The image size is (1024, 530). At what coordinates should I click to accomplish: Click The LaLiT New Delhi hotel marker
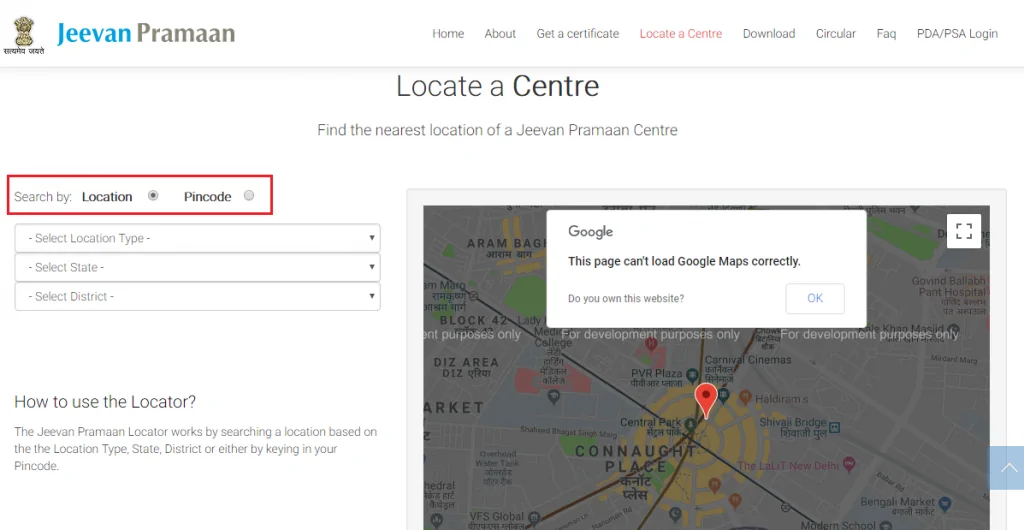(848, 465)
